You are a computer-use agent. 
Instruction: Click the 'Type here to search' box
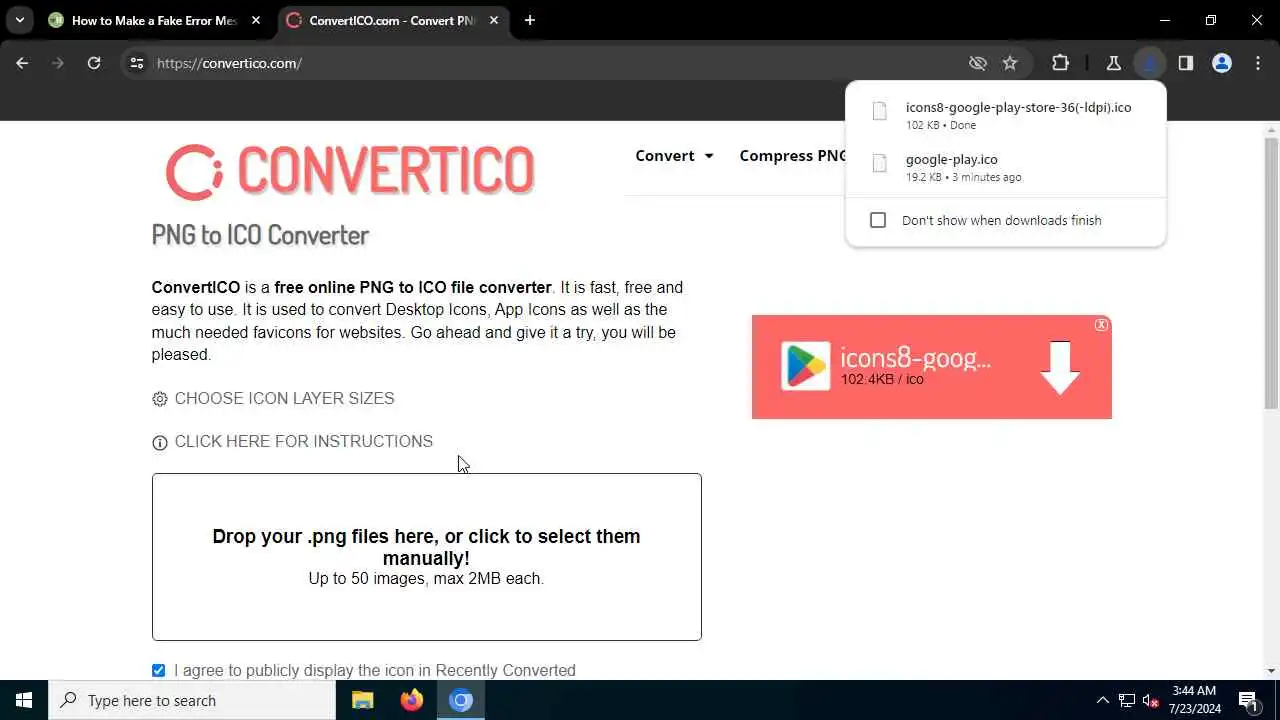(192, 700)
